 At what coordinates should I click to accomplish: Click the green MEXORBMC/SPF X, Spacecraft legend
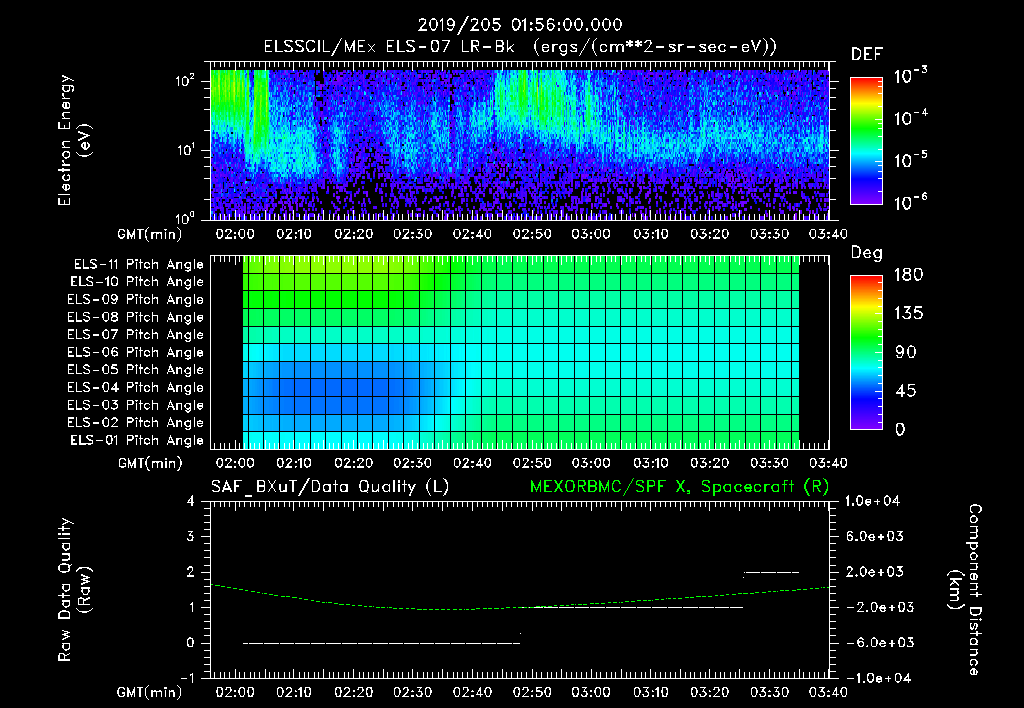point(679,487)
